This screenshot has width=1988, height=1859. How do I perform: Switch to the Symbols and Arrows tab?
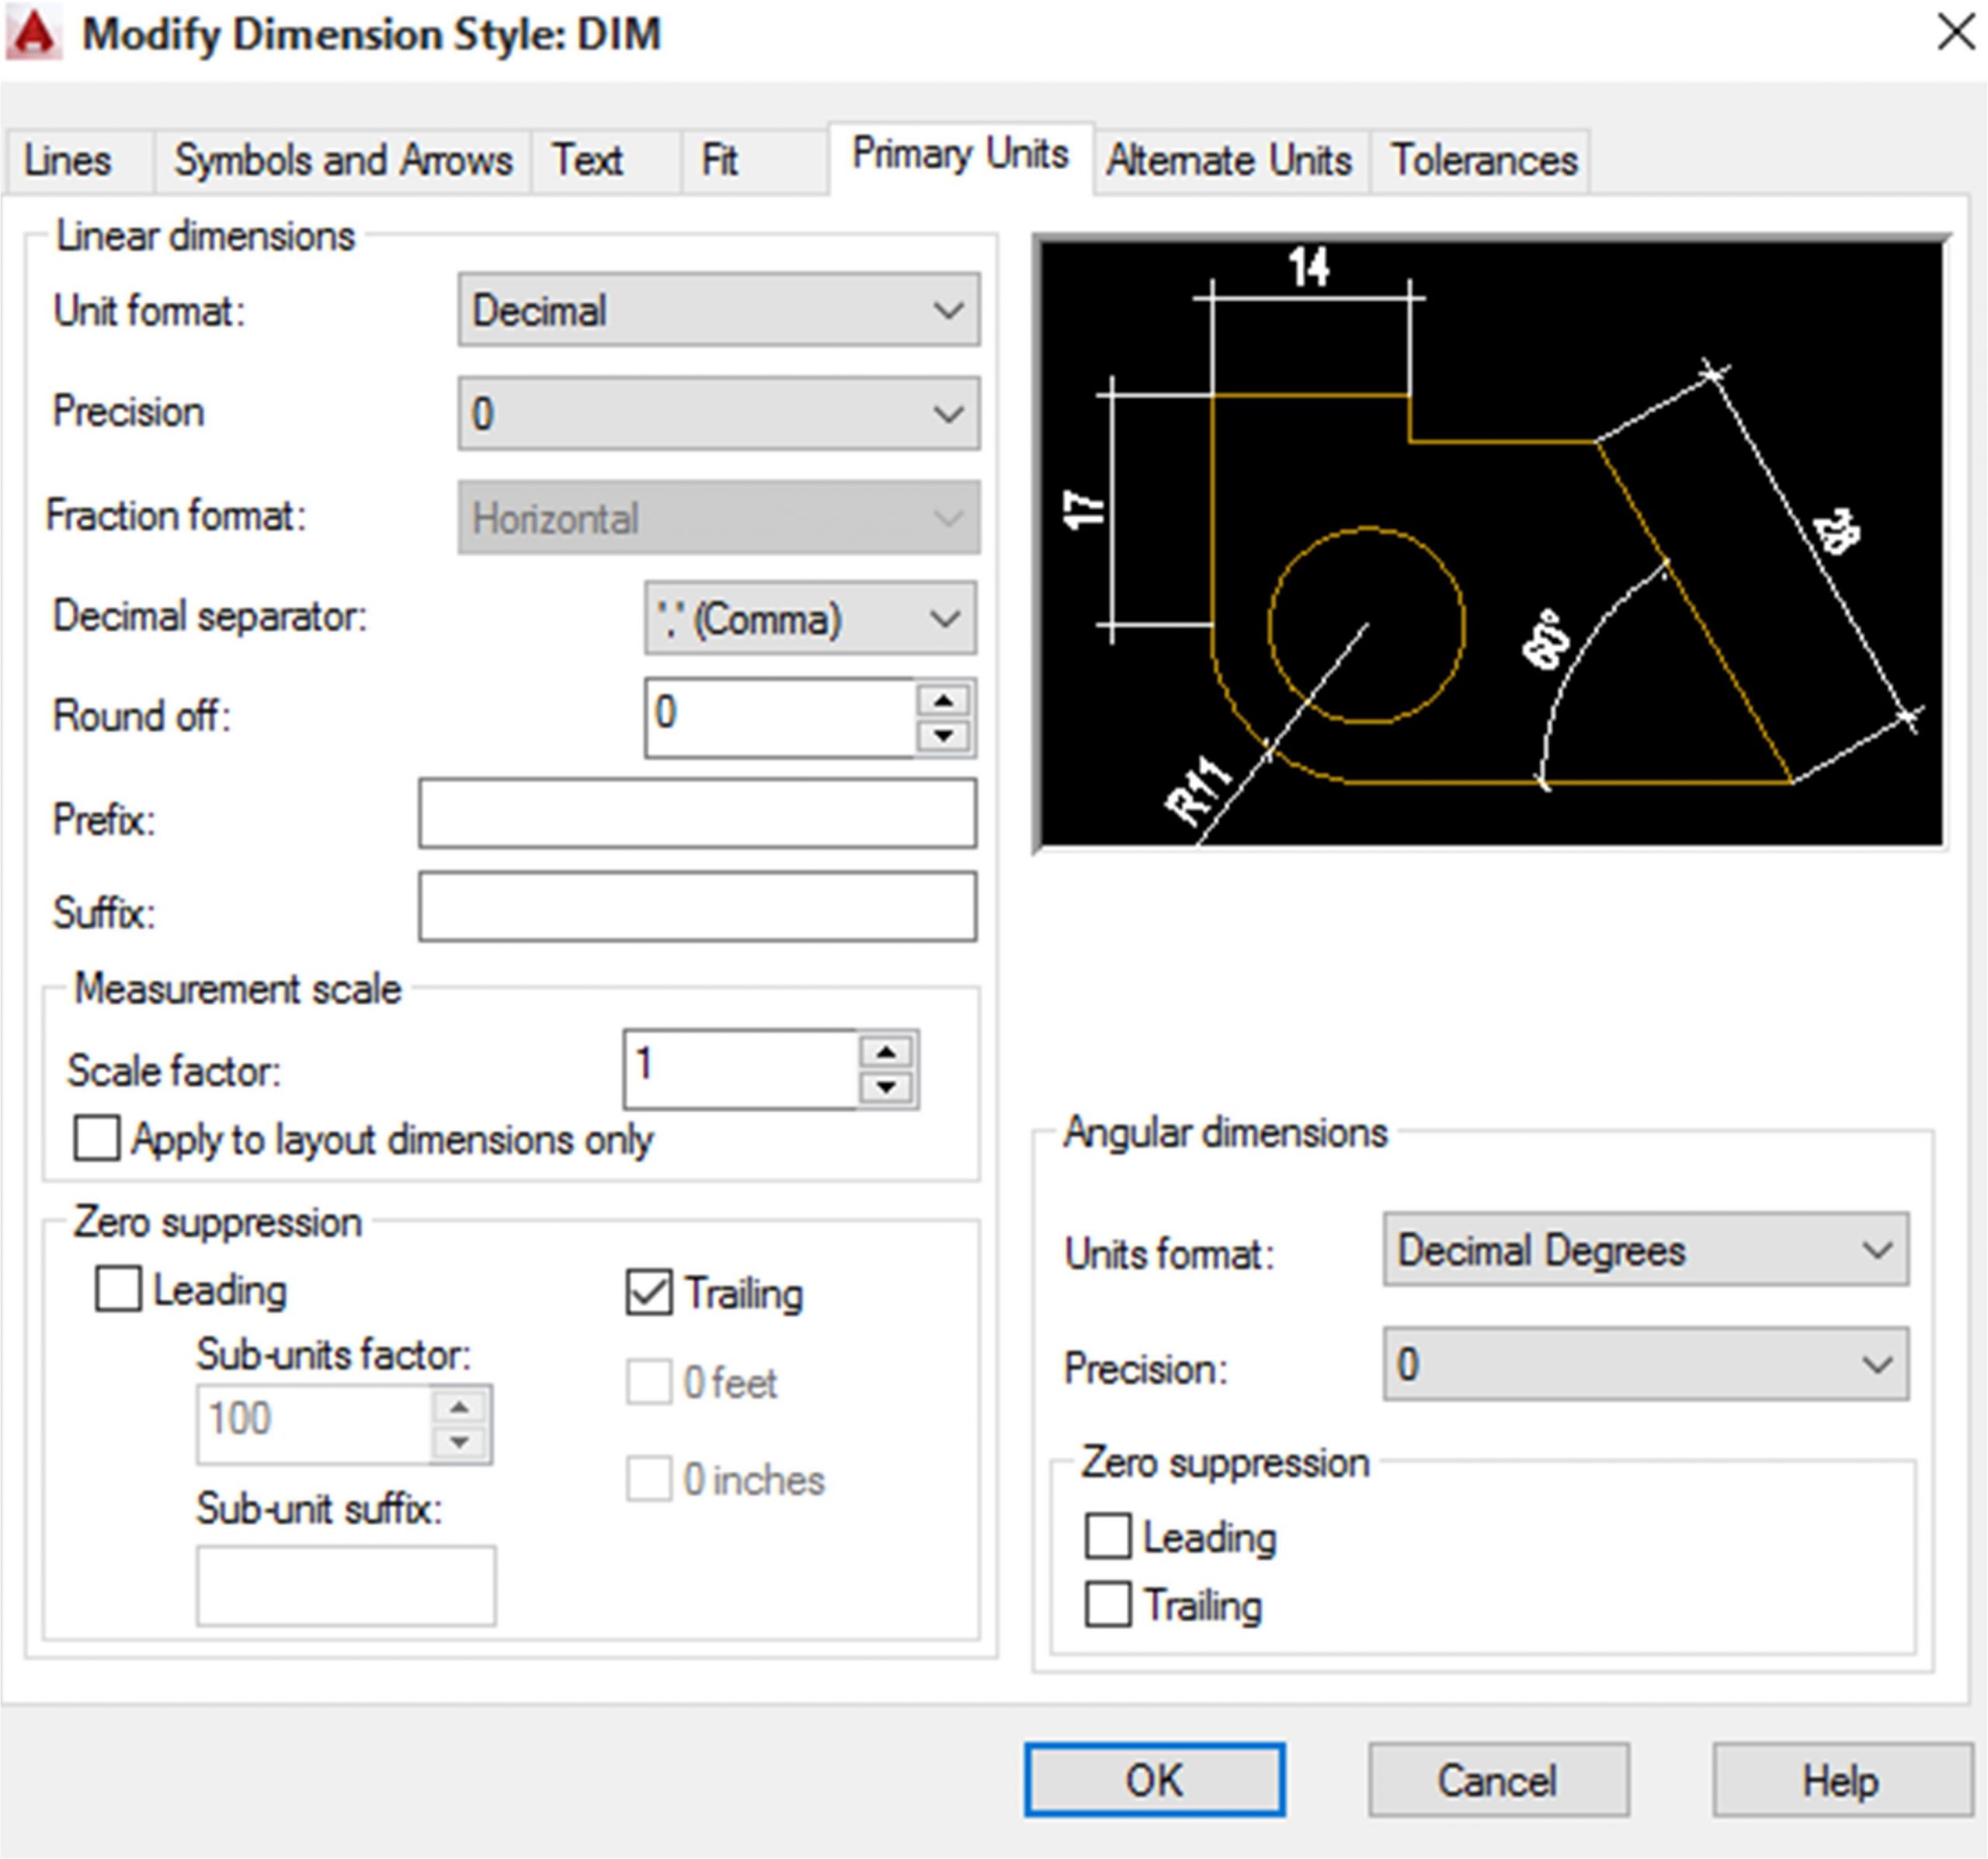tap(343, 161)
